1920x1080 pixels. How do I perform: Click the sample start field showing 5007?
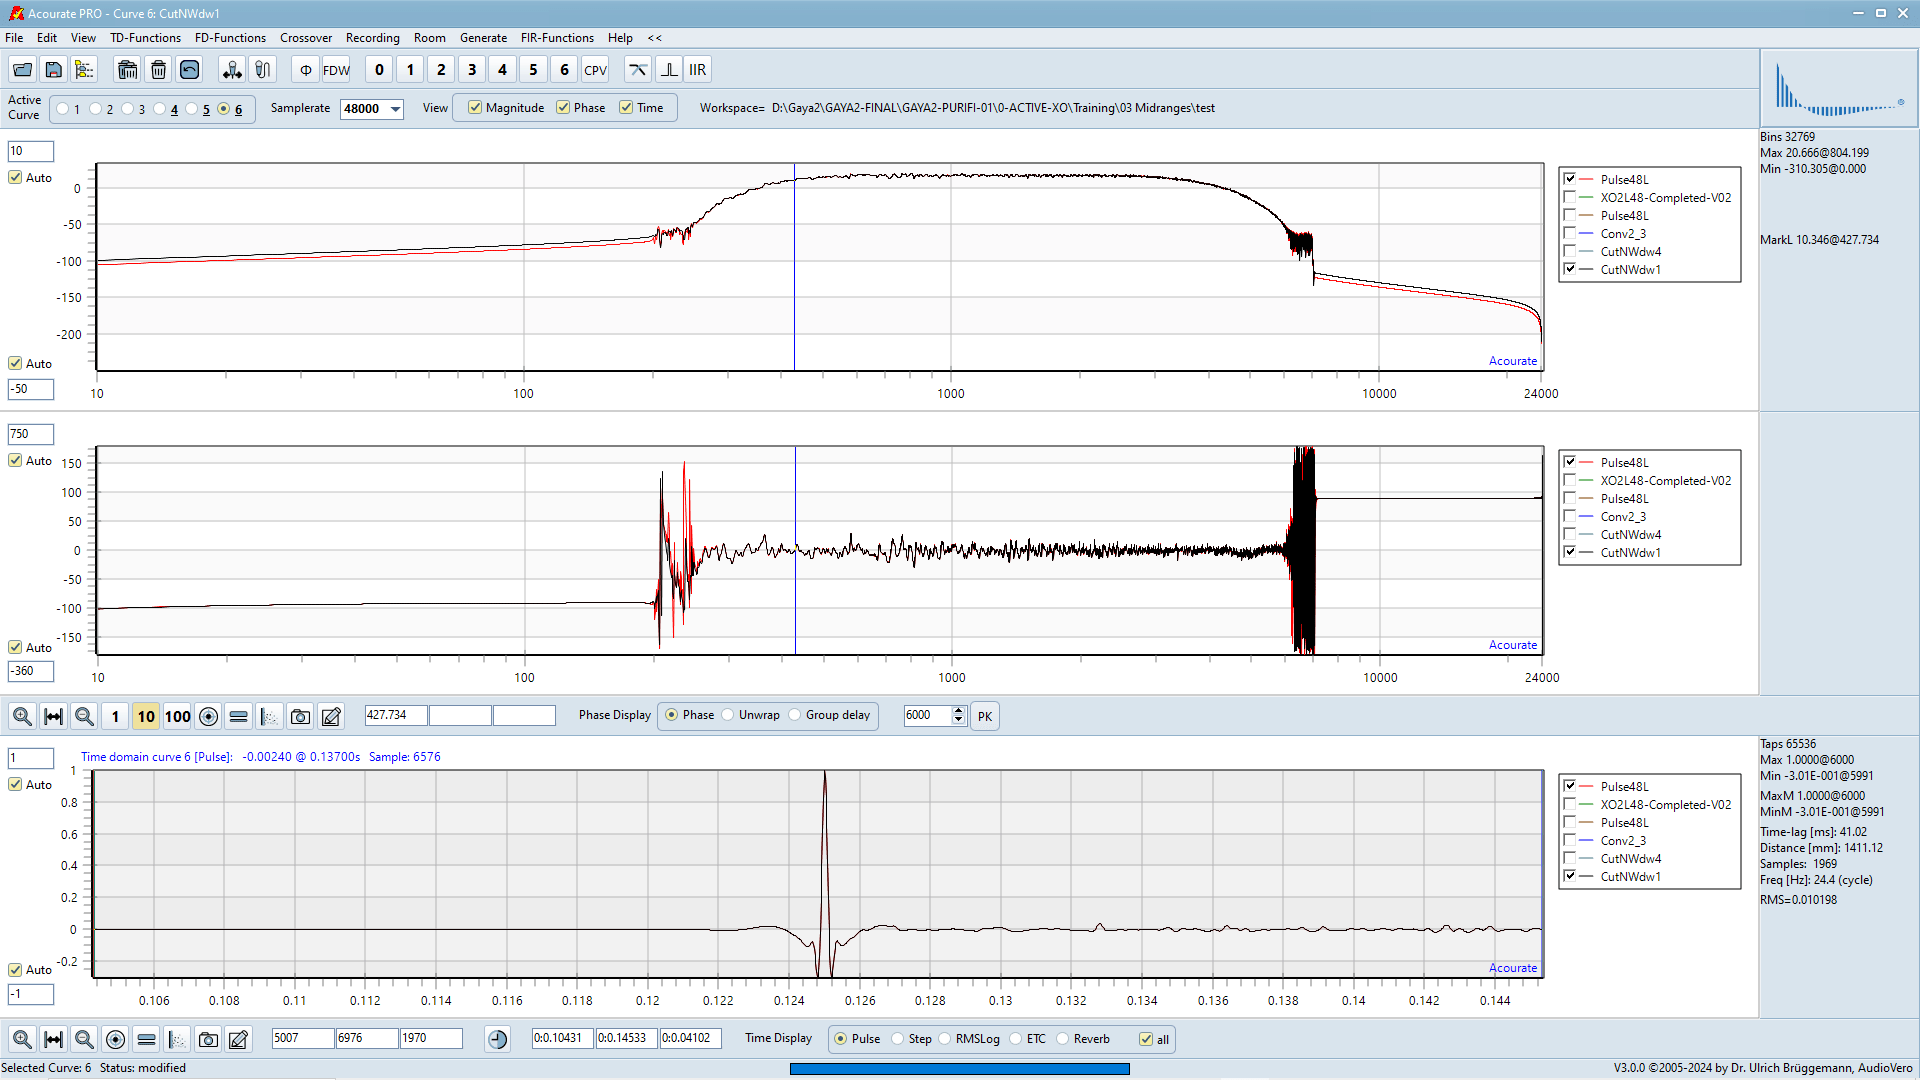click(303, 1039)
